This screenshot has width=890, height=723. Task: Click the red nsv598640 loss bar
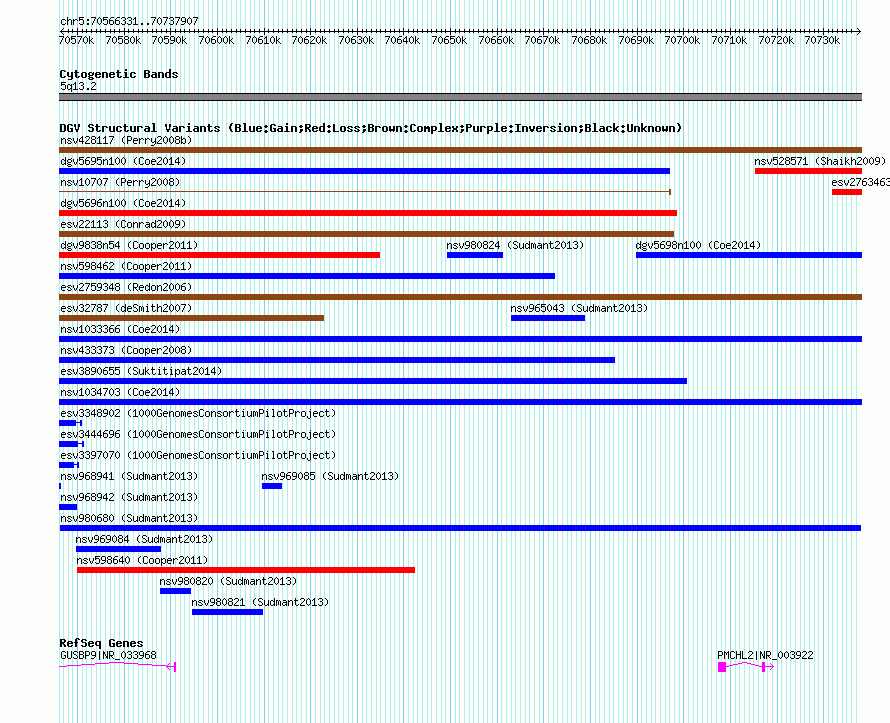pos(246,570)
